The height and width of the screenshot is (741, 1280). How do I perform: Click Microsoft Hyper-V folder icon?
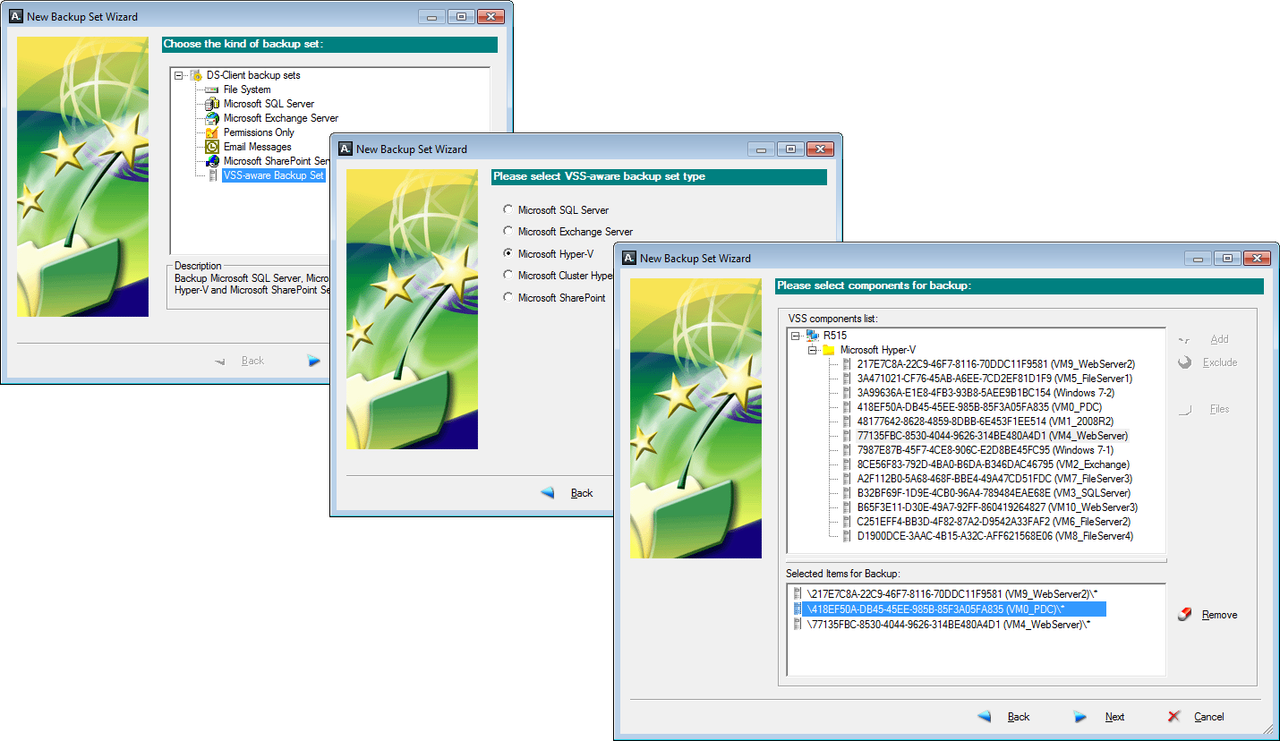pos(829,350)
